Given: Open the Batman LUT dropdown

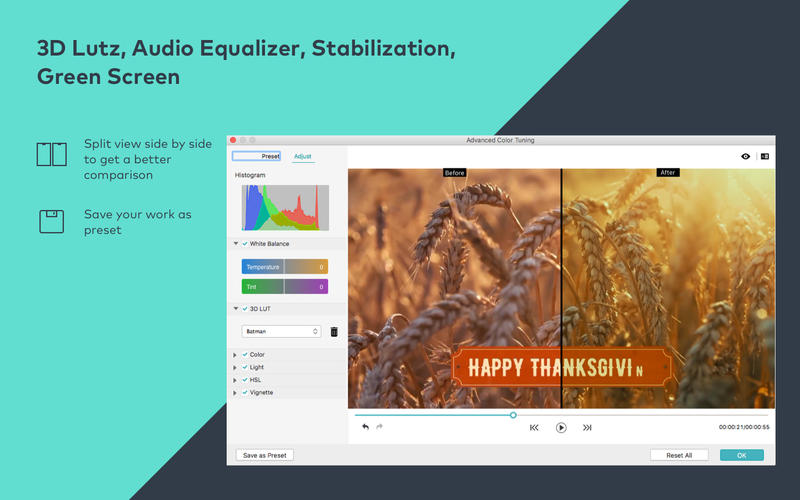Looking at the screenshot, I should coord(281,332).
